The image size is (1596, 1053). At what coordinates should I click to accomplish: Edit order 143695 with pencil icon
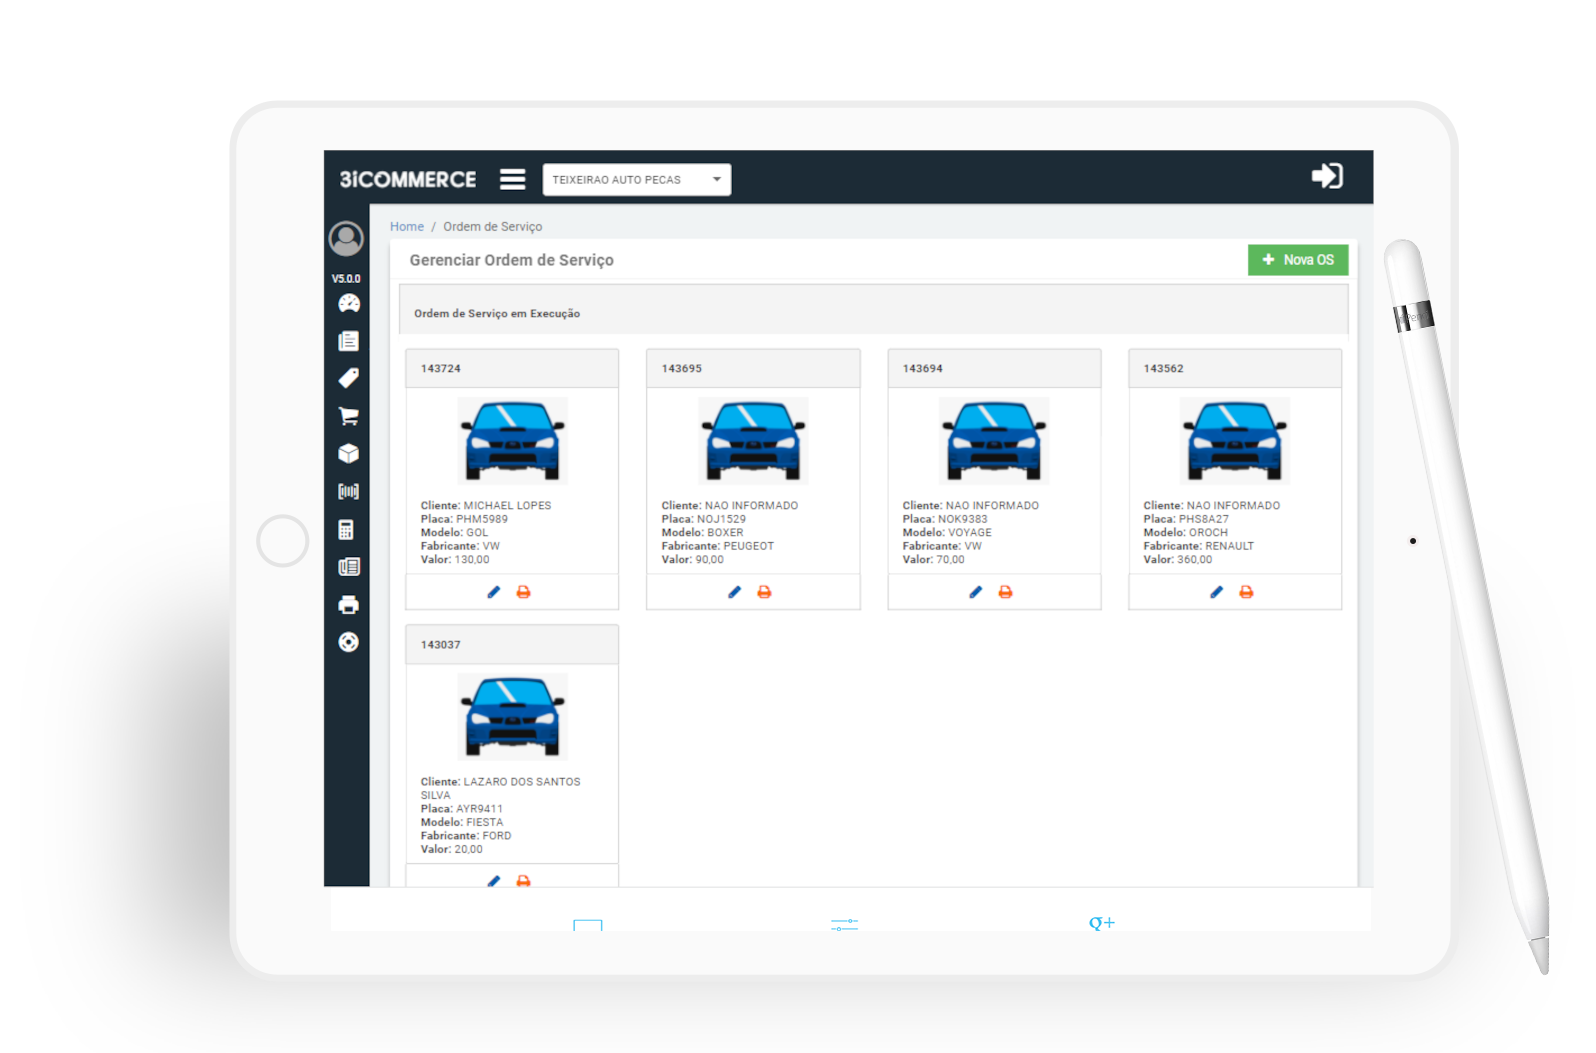tap(735, 592)
